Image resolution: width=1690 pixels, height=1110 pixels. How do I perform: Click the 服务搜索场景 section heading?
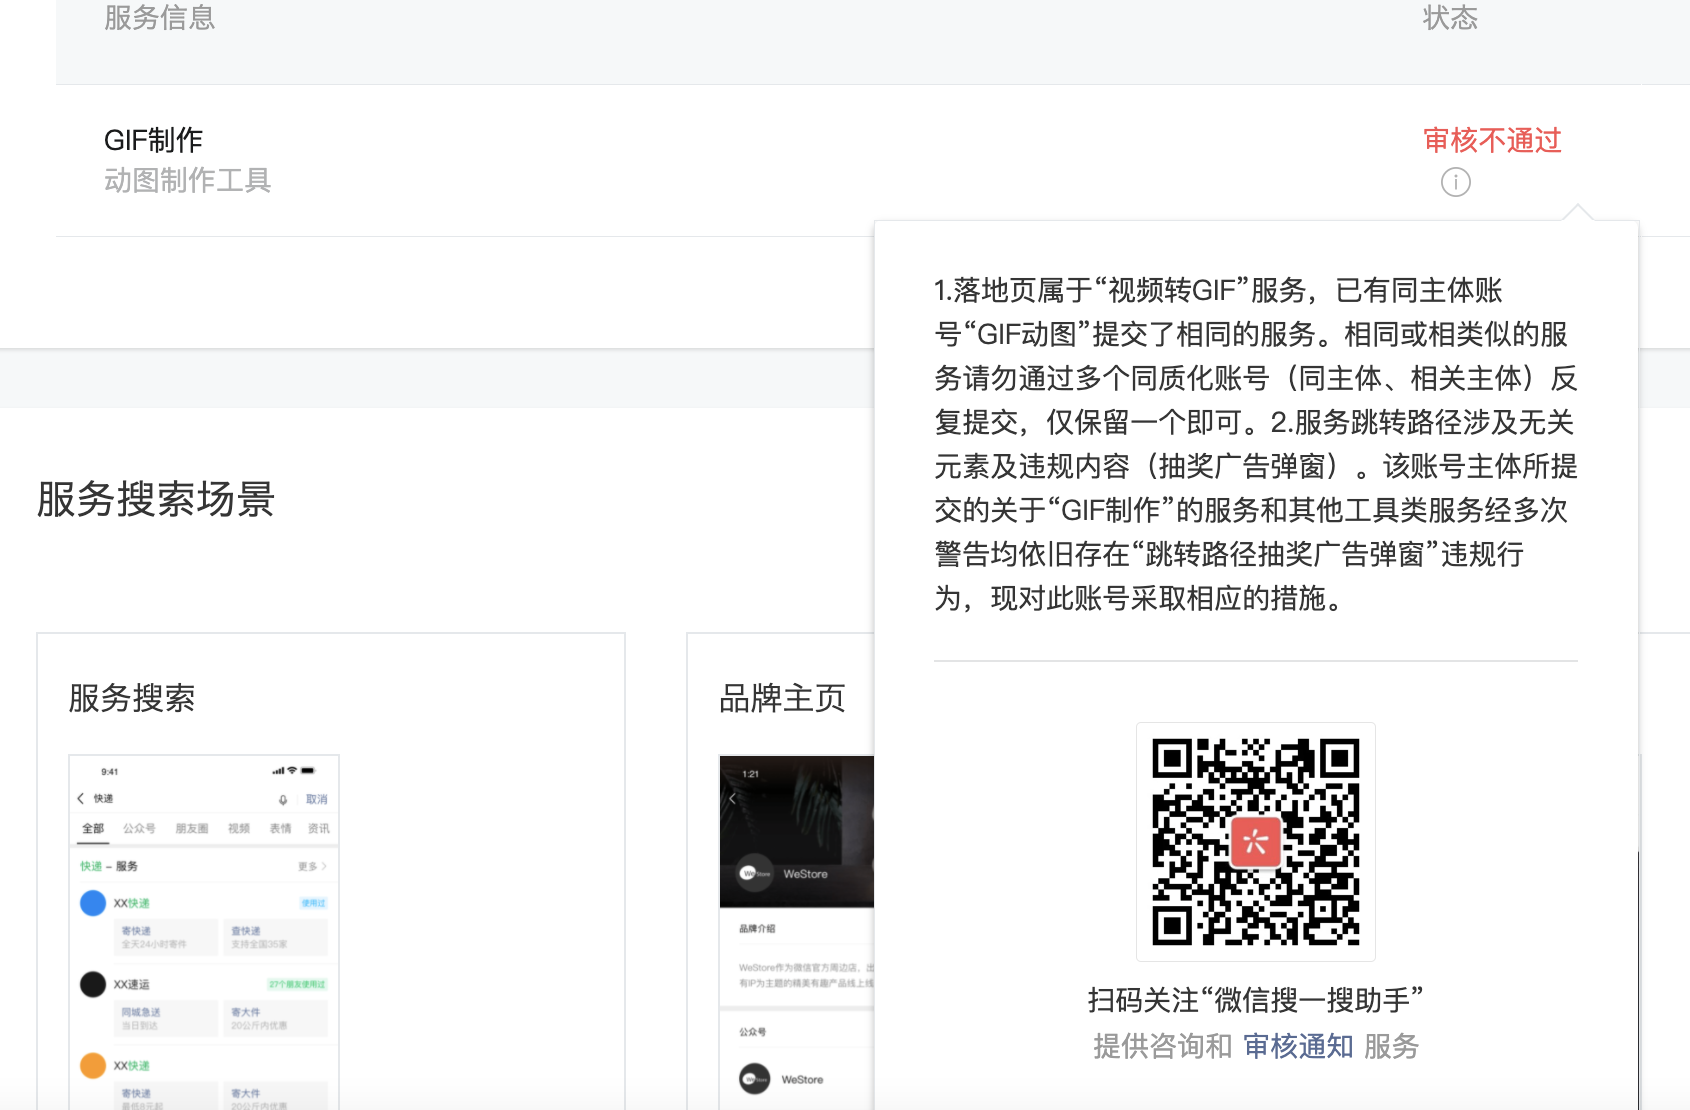(156, 499)
